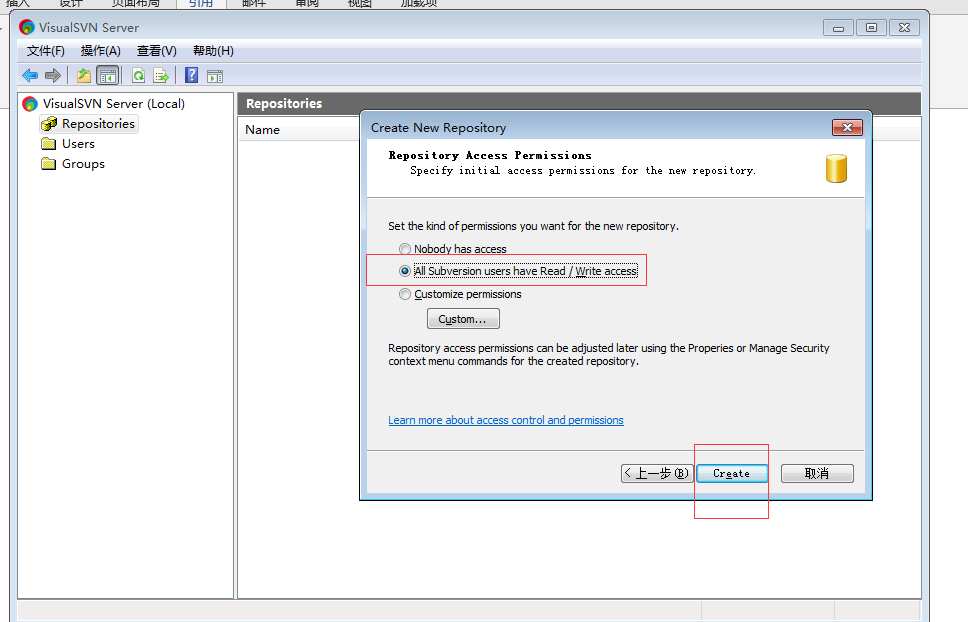Click the 取消 cancel button

tap(817, 473)
